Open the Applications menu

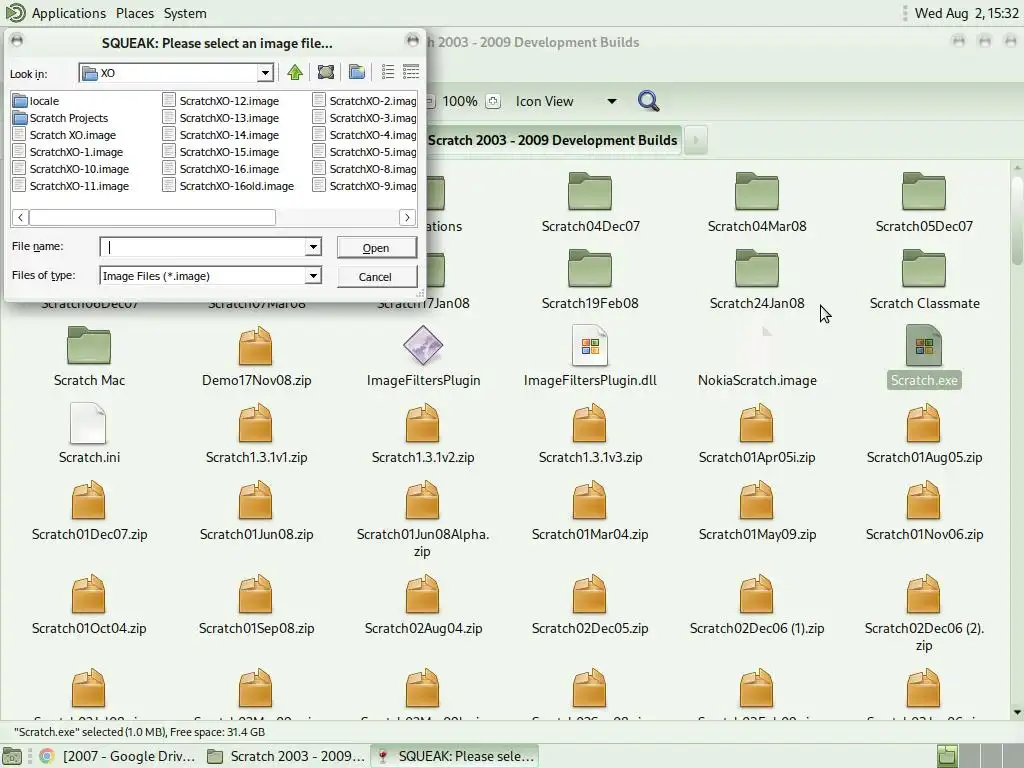click(x=69, y=13)
